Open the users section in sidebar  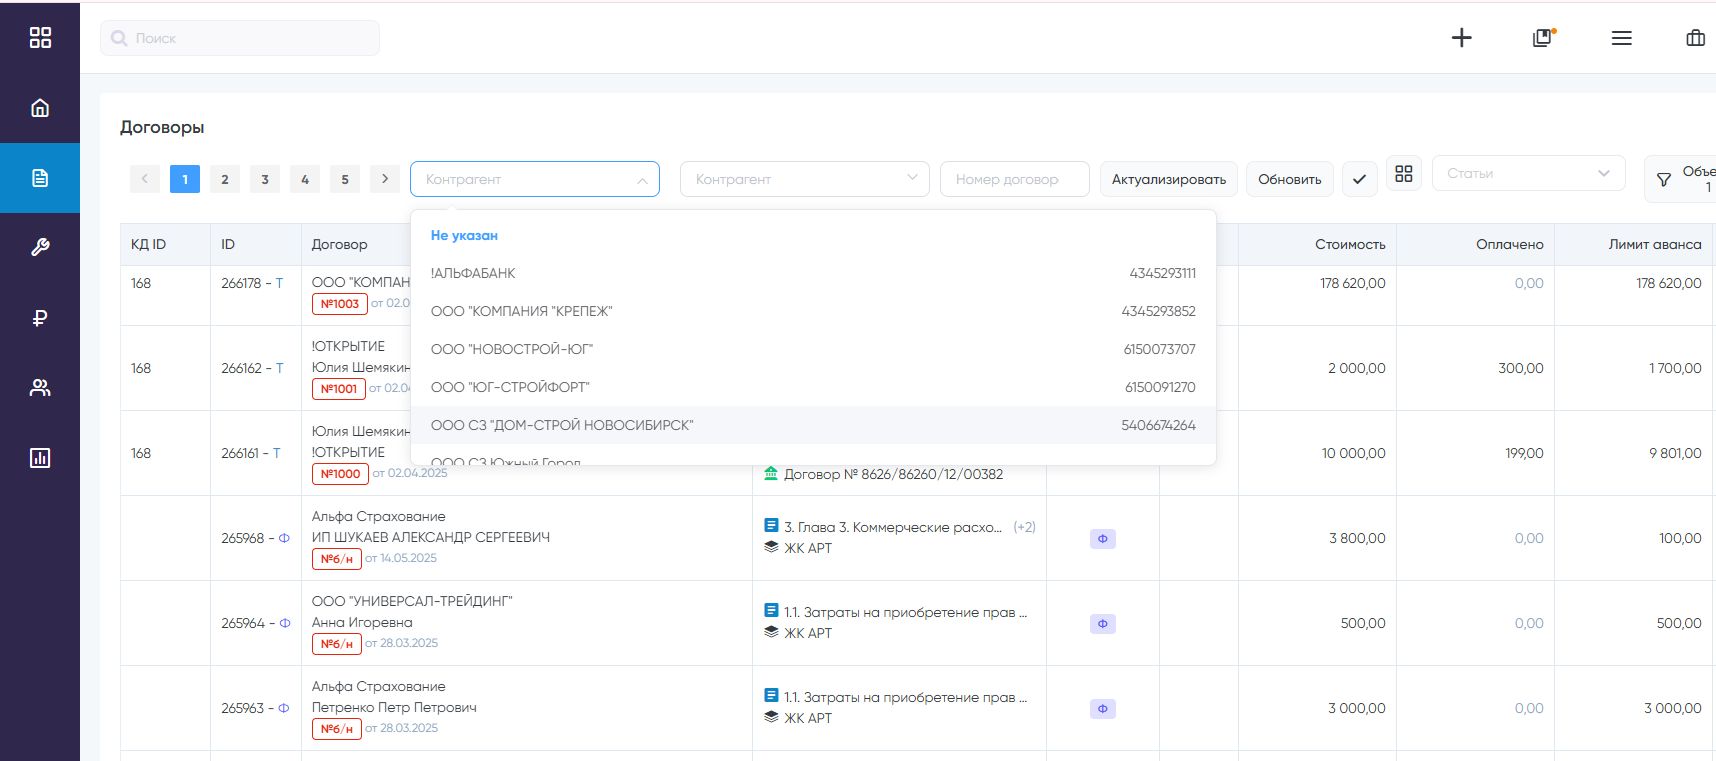40,388
